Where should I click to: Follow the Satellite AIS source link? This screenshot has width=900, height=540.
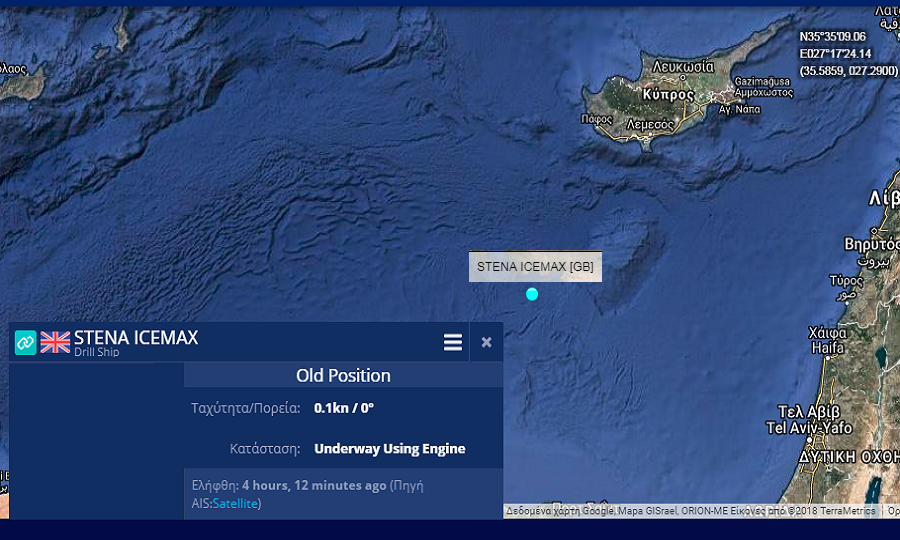(x=235, y=503)
